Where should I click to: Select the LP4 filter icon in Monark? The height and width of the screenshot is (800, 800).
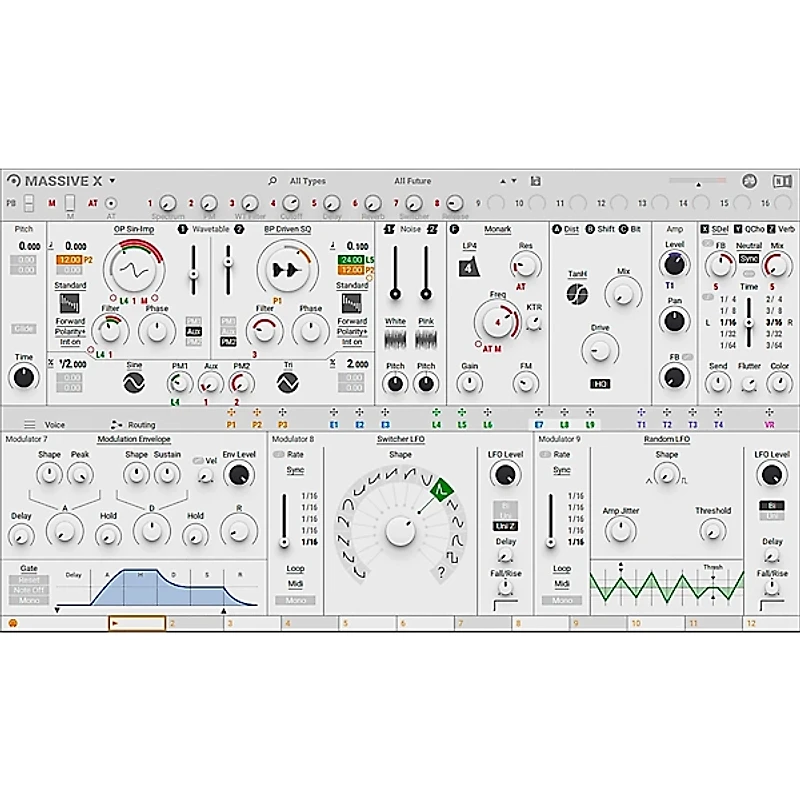tap(468, 265)
